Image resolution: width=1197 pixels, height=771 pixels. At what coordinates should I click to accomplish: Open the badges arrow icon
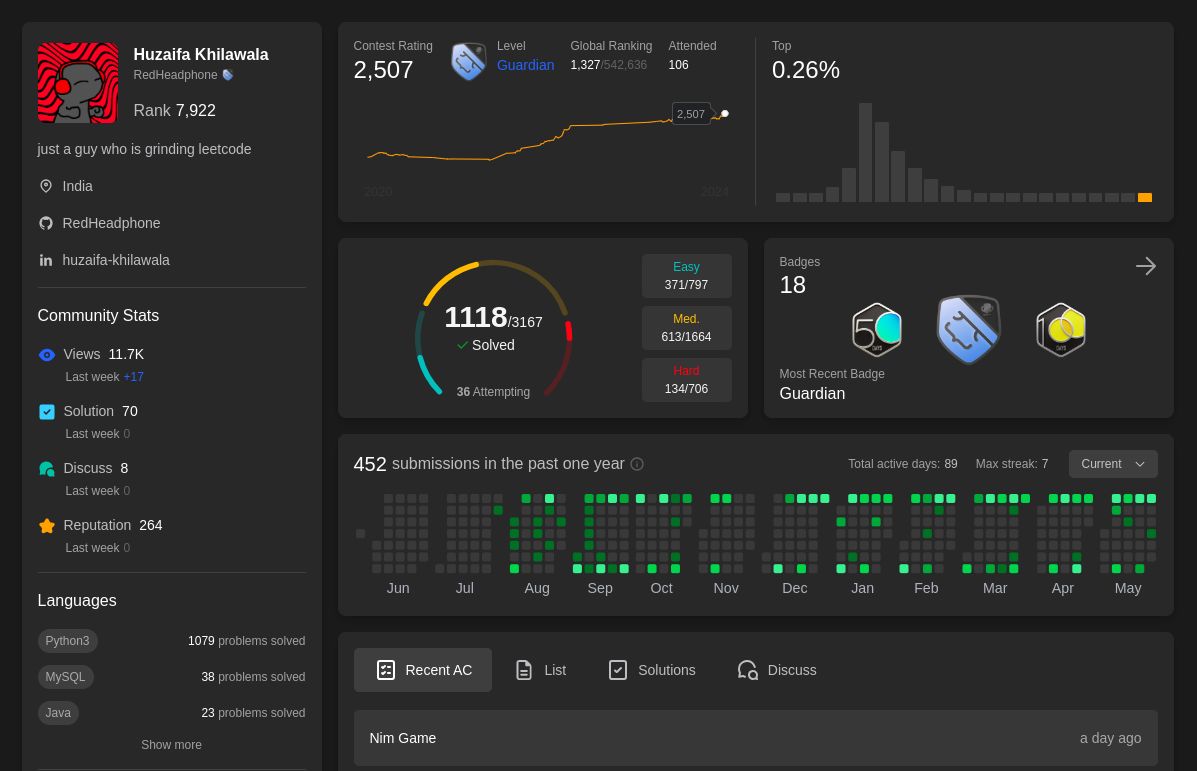coord(1145,266)
